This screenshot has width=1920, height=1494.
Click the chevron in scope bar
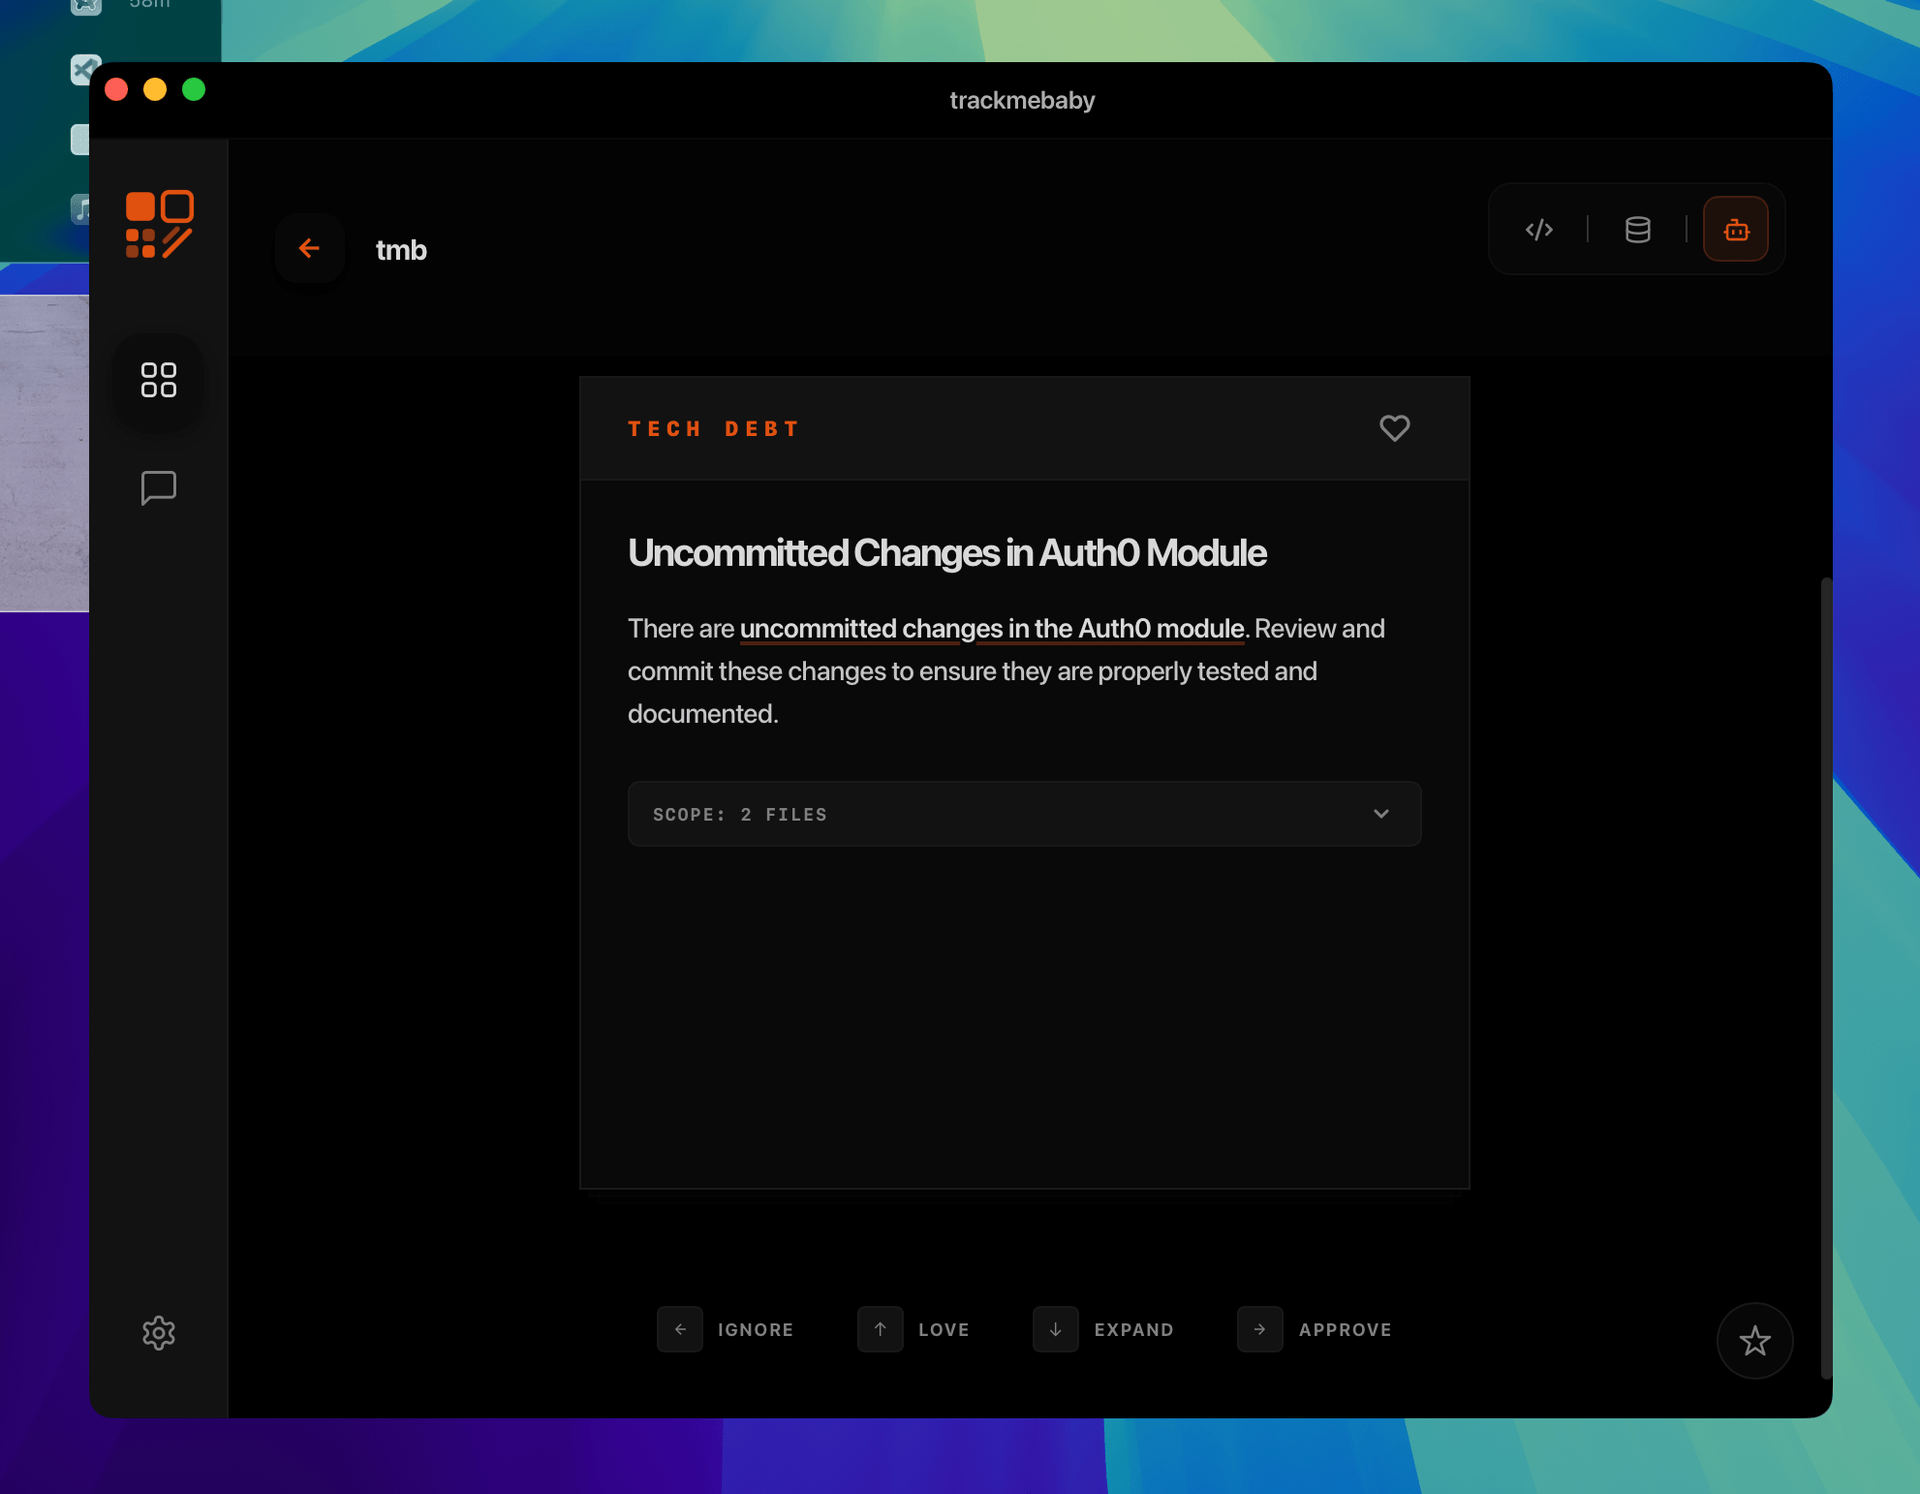click(1381, 814)
